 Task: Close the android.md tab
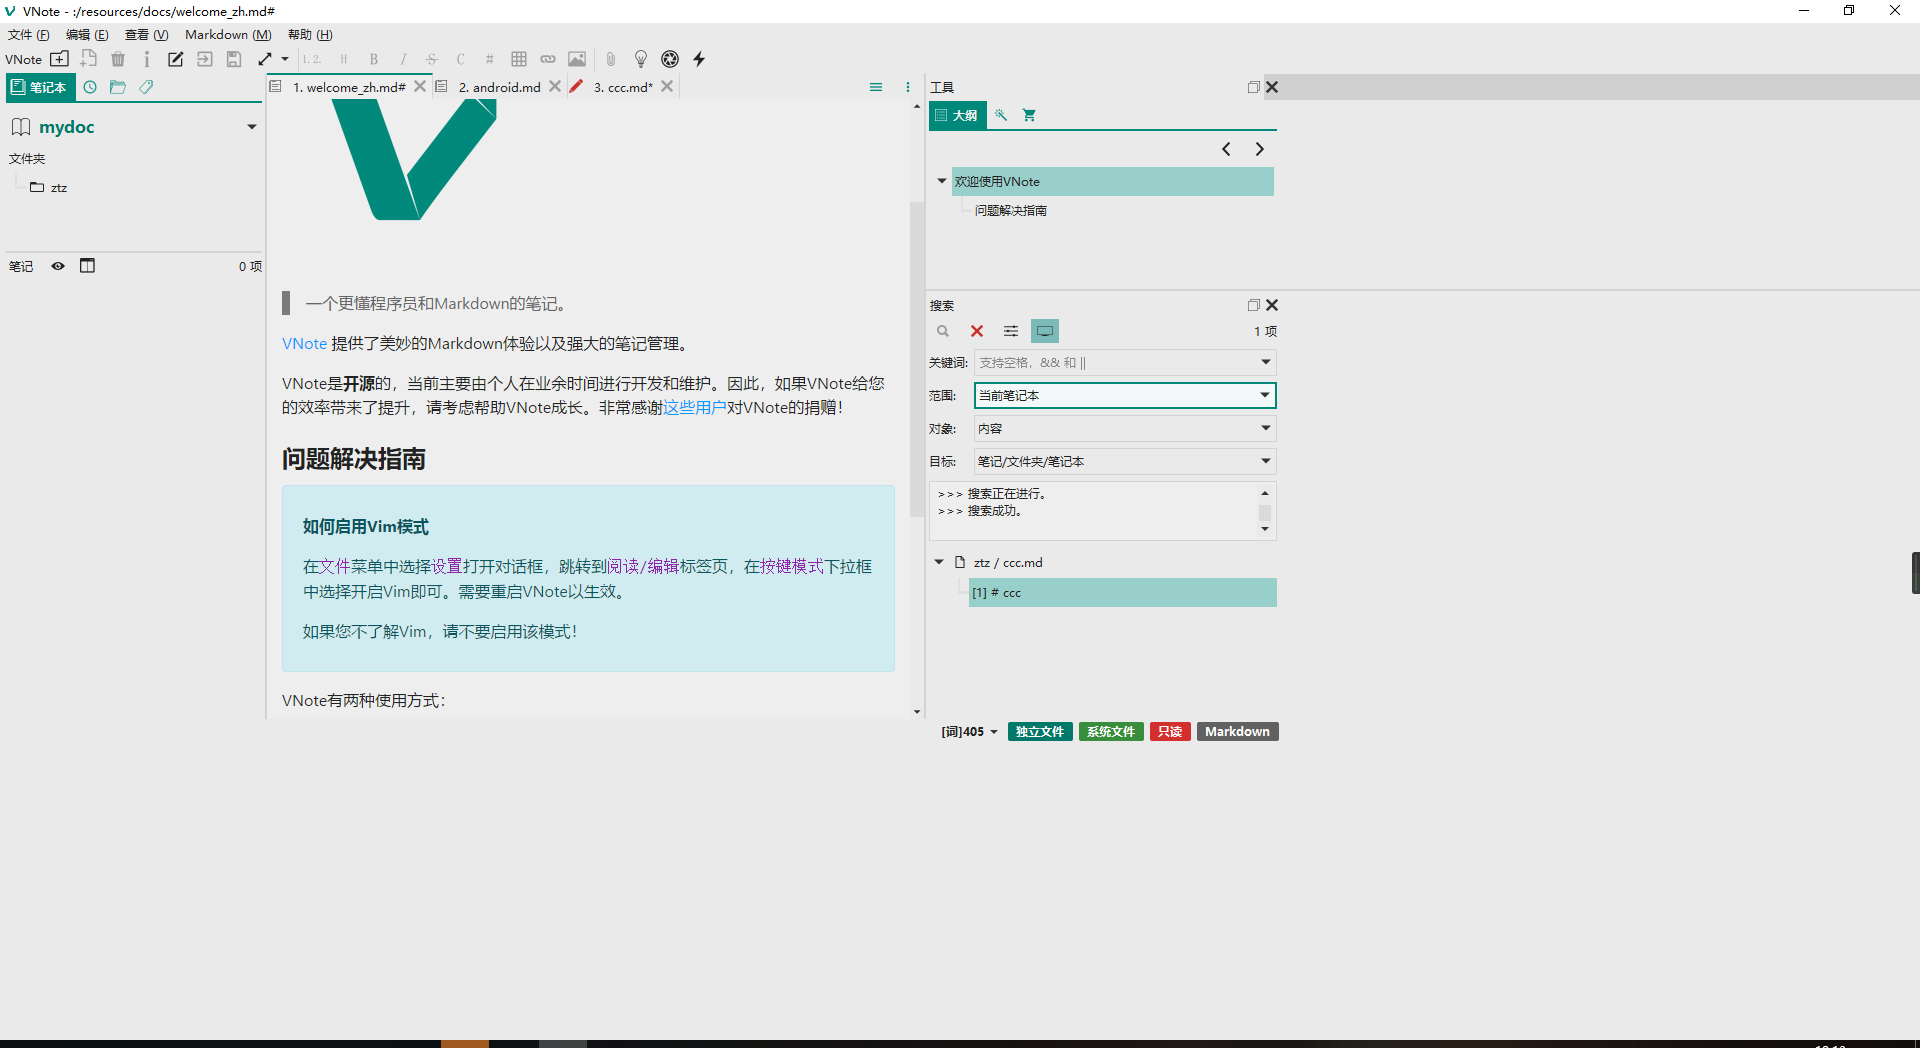point(555,87)
